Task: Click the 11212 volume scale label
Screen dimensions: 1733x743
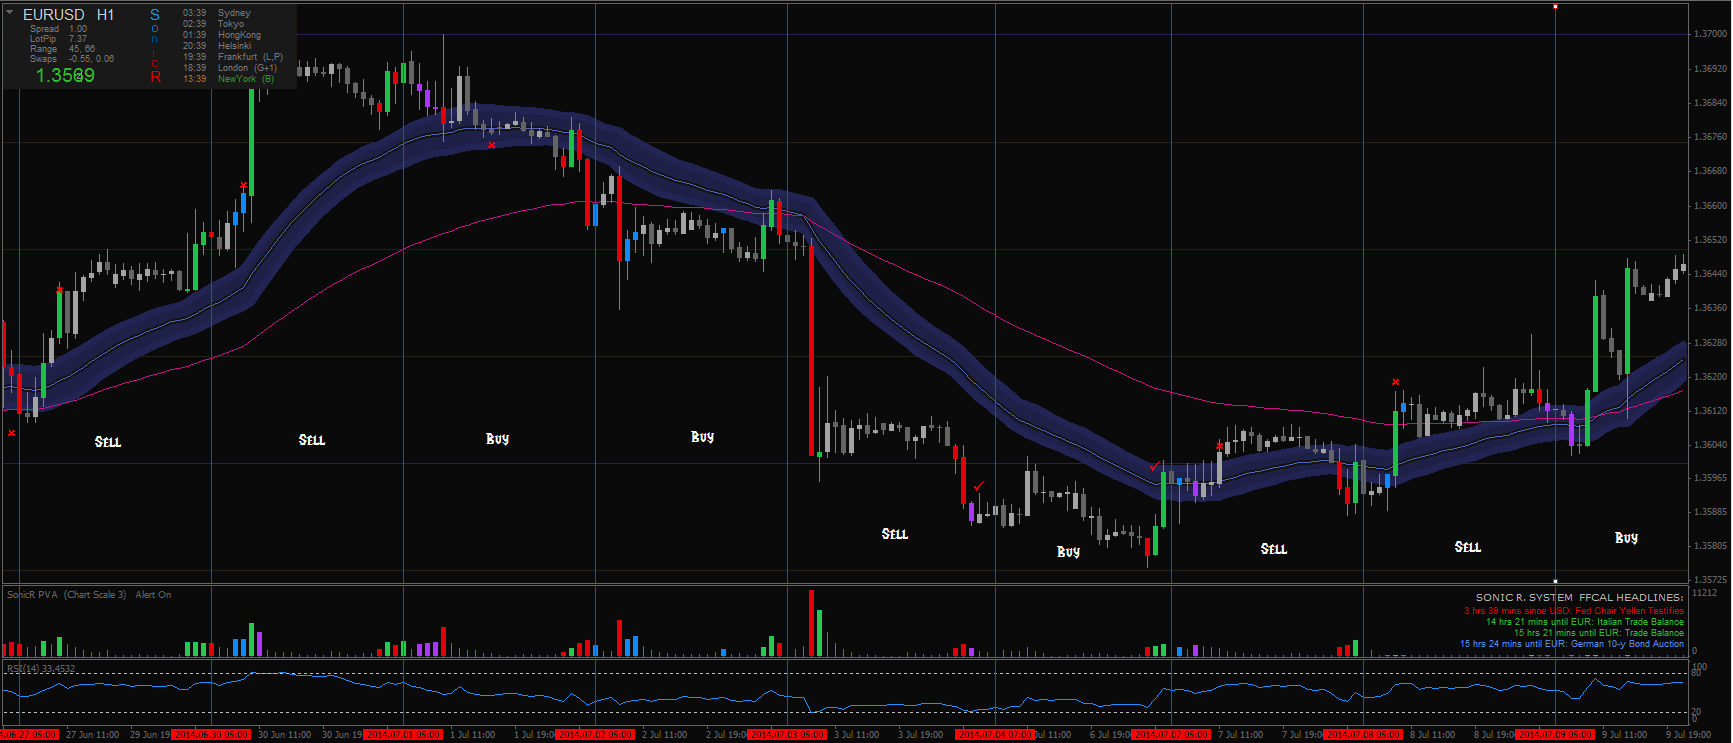Action: point(1705,593)
